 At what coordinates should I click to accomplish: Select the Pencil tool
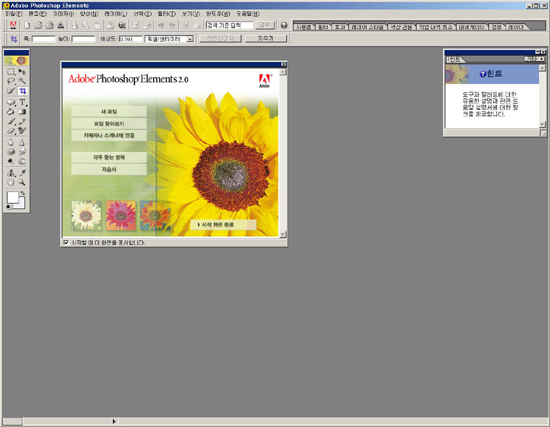pos(22,122)
